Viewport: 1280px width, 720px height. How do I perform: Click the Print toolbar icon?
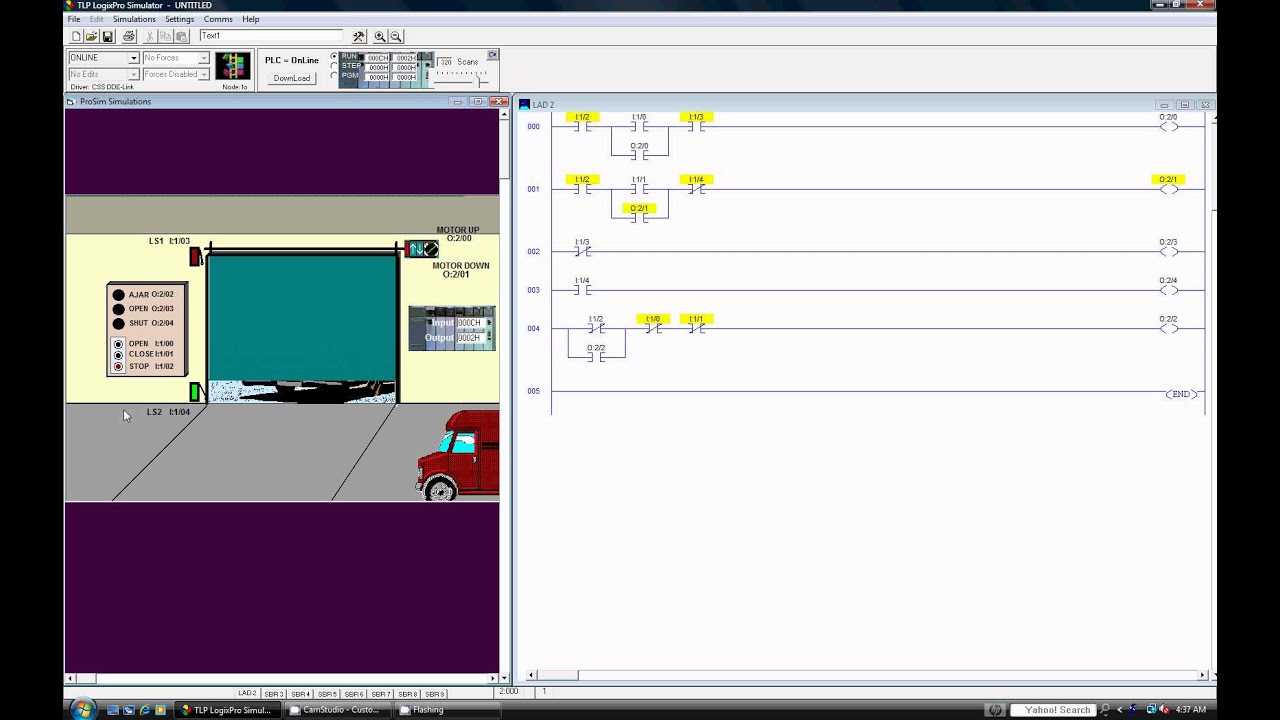[x=129, y=36]
